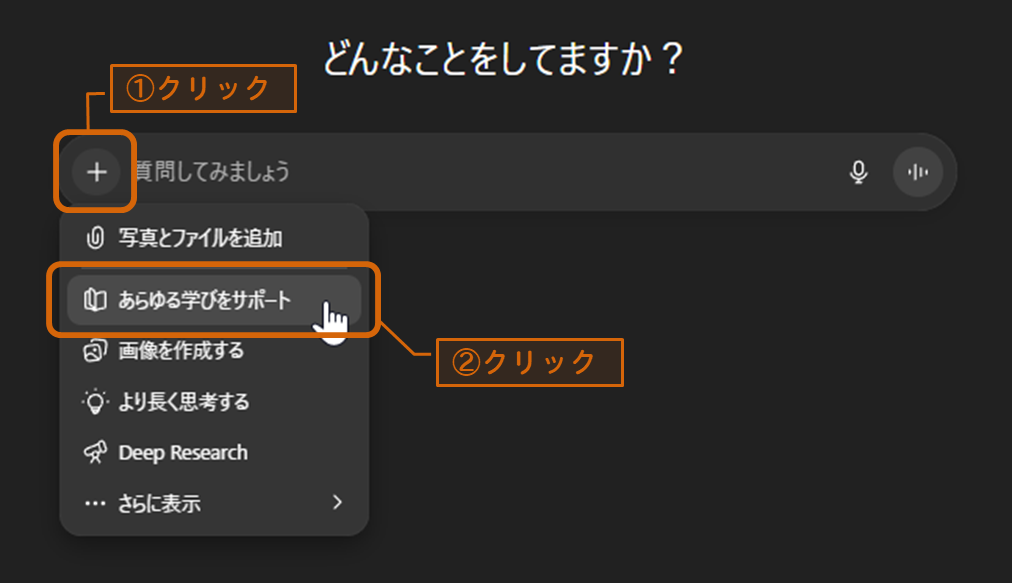
Task: Click the ②クリック annotation label
Action: (x=530, y=362)
